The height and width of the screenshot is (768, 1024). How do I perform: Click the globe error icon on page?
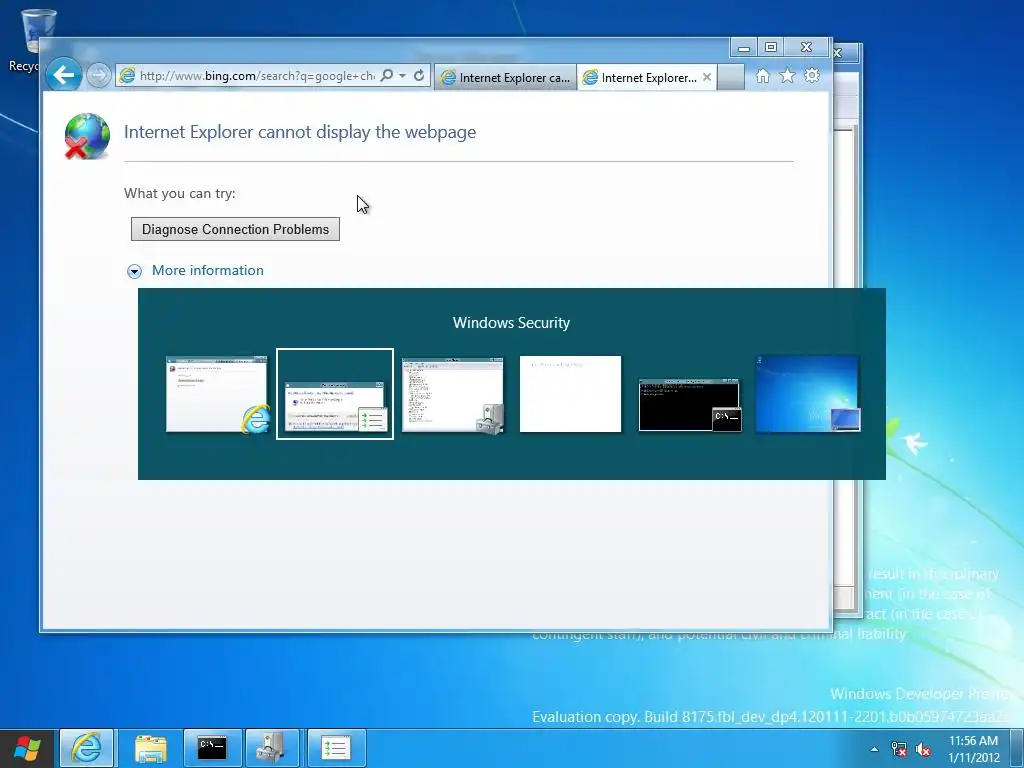point(87,136)
